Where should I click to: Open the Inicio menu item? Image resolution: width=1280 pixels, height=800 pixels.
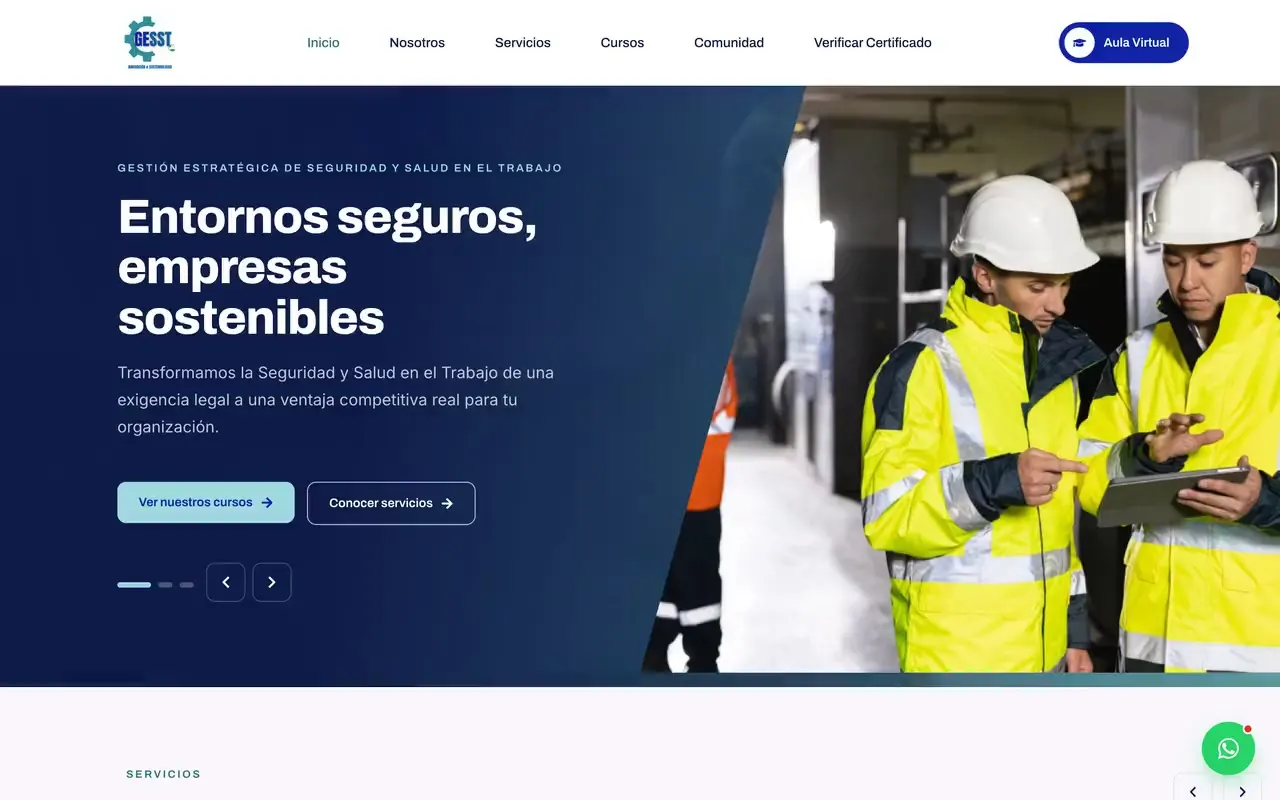(323, 43)
